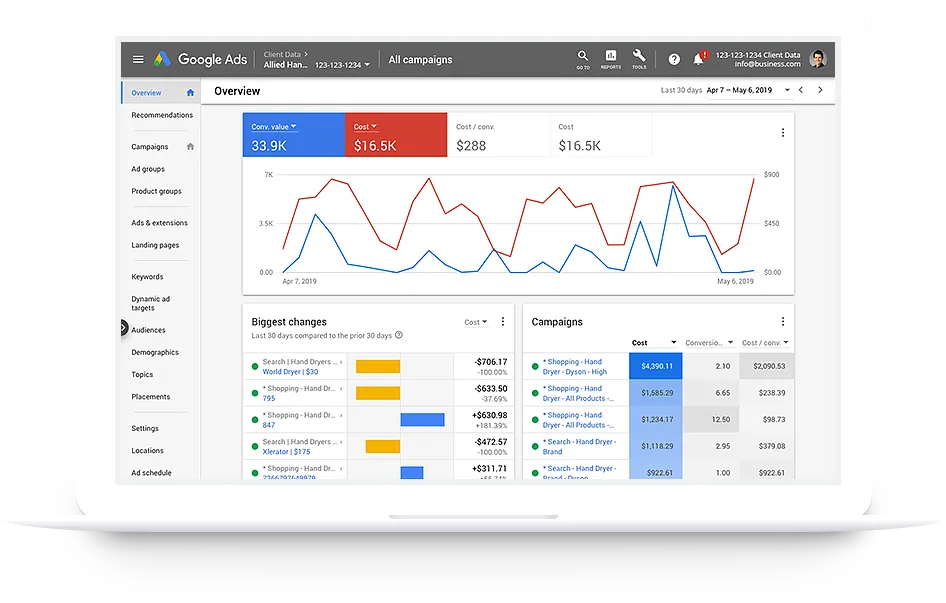Click the Help question mark icon
946x603 pixels.
coord(674,60)
